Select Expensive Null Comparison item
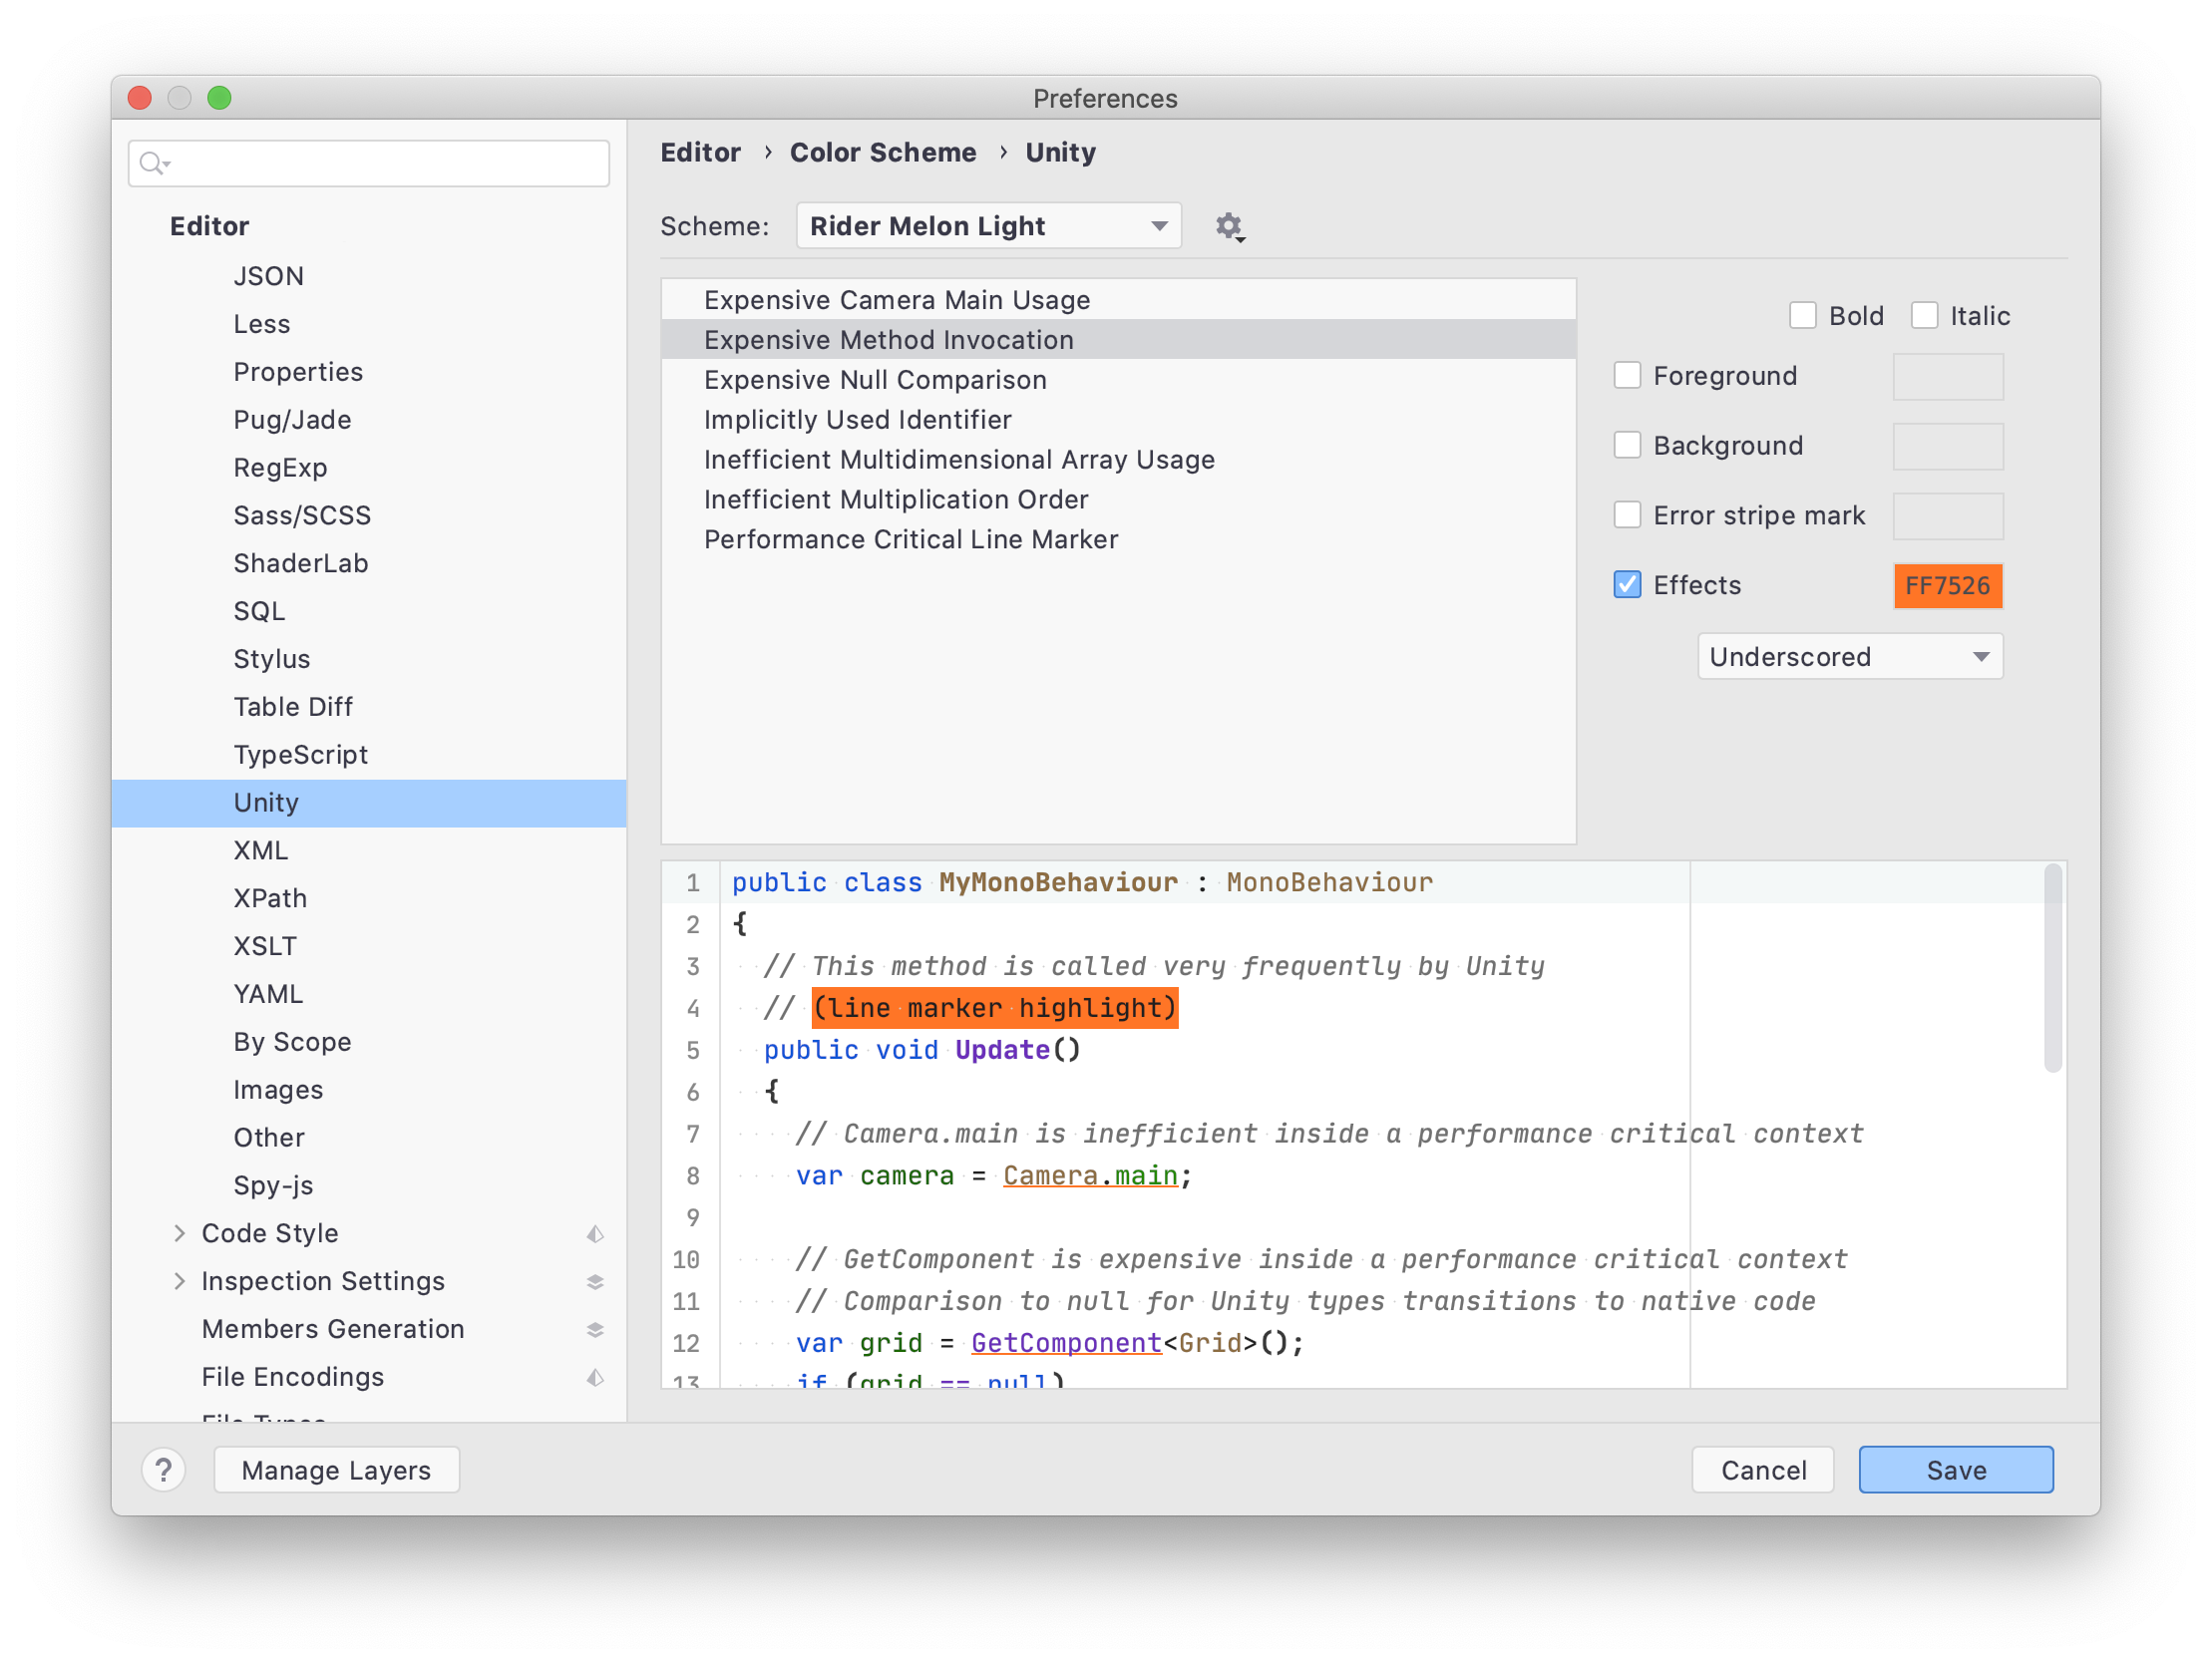Viewport: 2212px width, 1663px height. coord(1118,380)
